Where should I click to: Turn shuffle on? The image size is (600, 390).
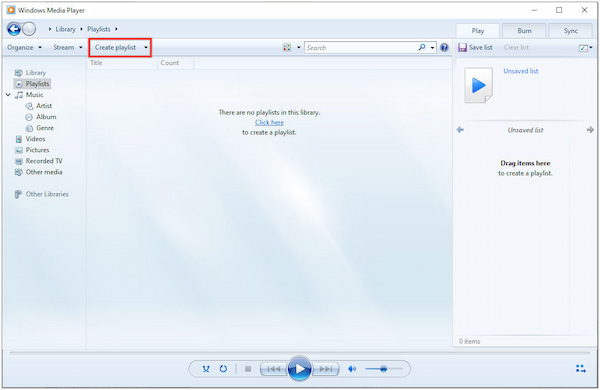[206, 369]
